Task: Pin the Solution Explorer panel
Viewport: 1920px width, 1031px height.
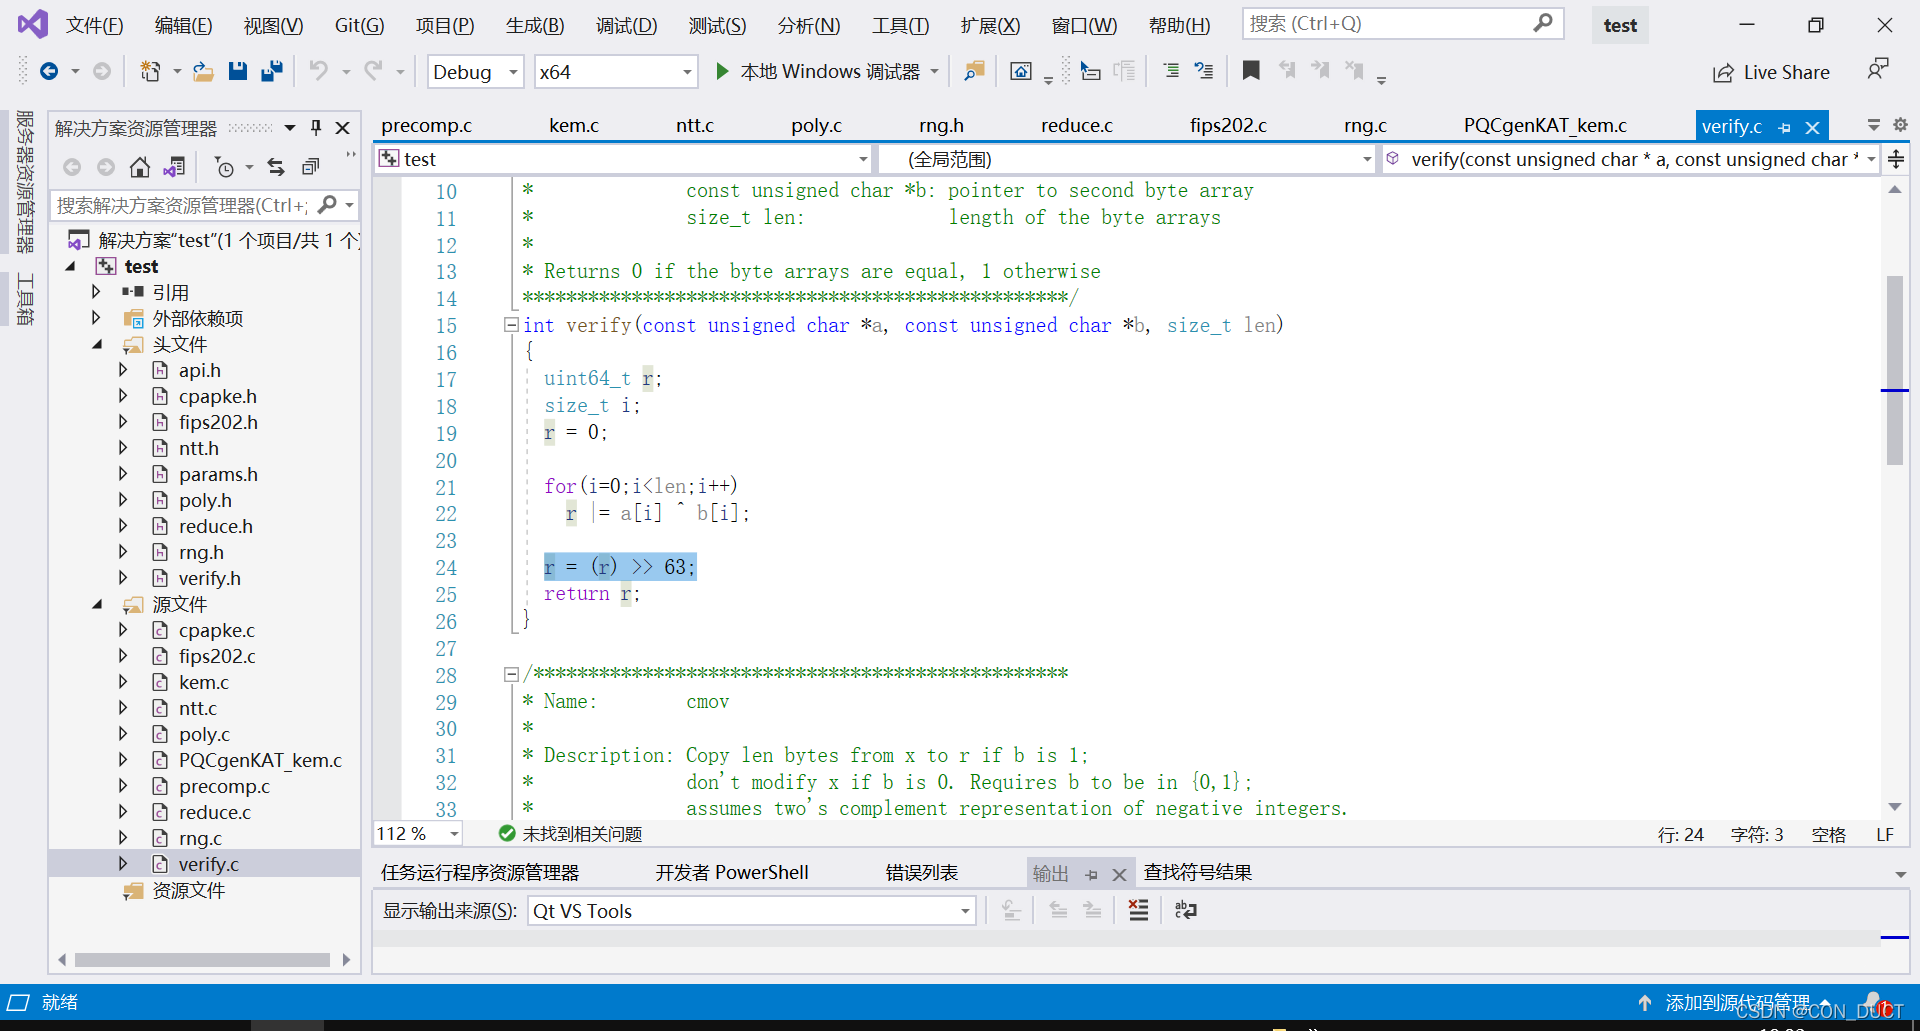Action: coord(316,128)
